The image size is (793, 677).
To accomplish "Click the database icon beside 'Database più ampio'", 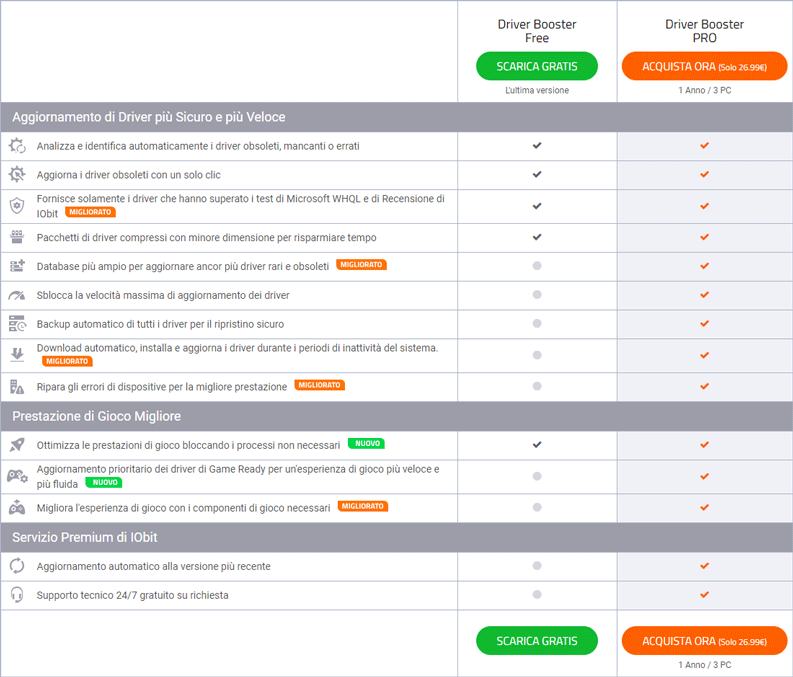I will 17,265.
